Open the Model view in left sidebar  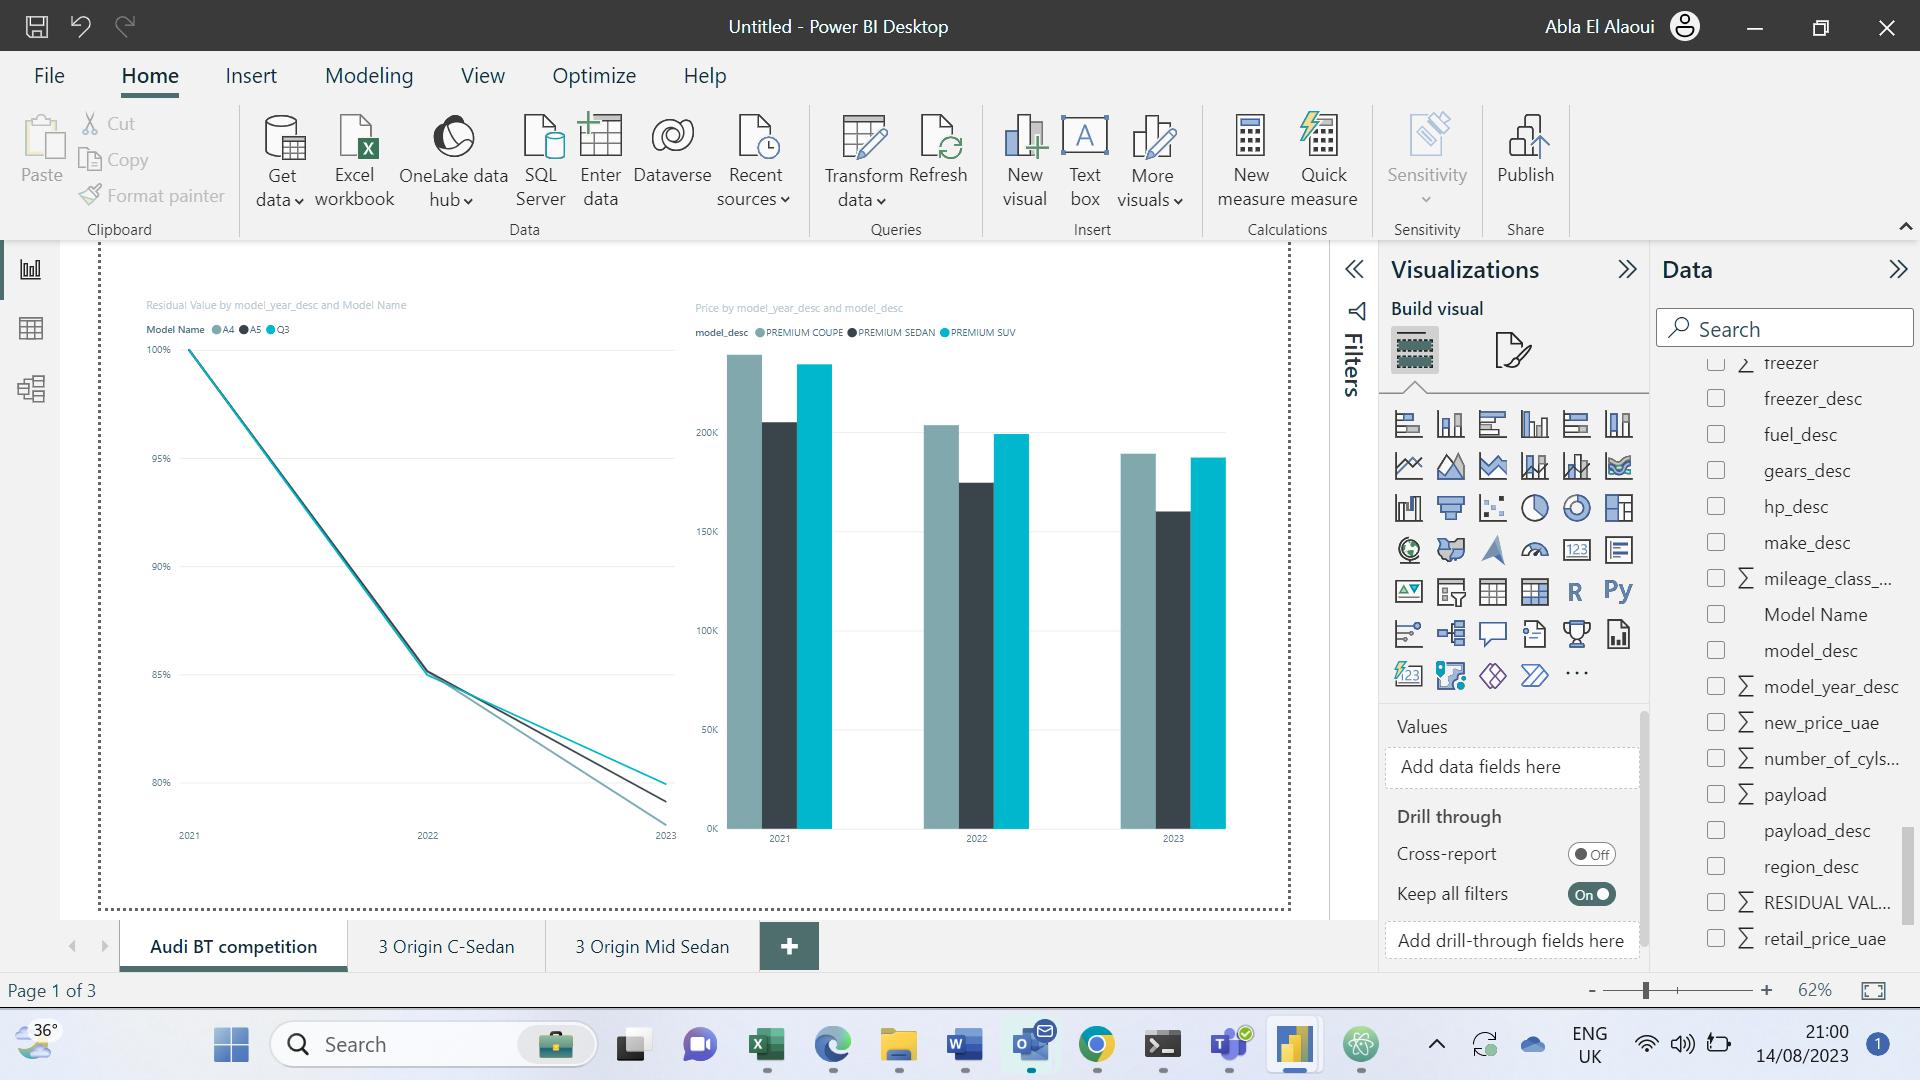(x=31, y=389)
